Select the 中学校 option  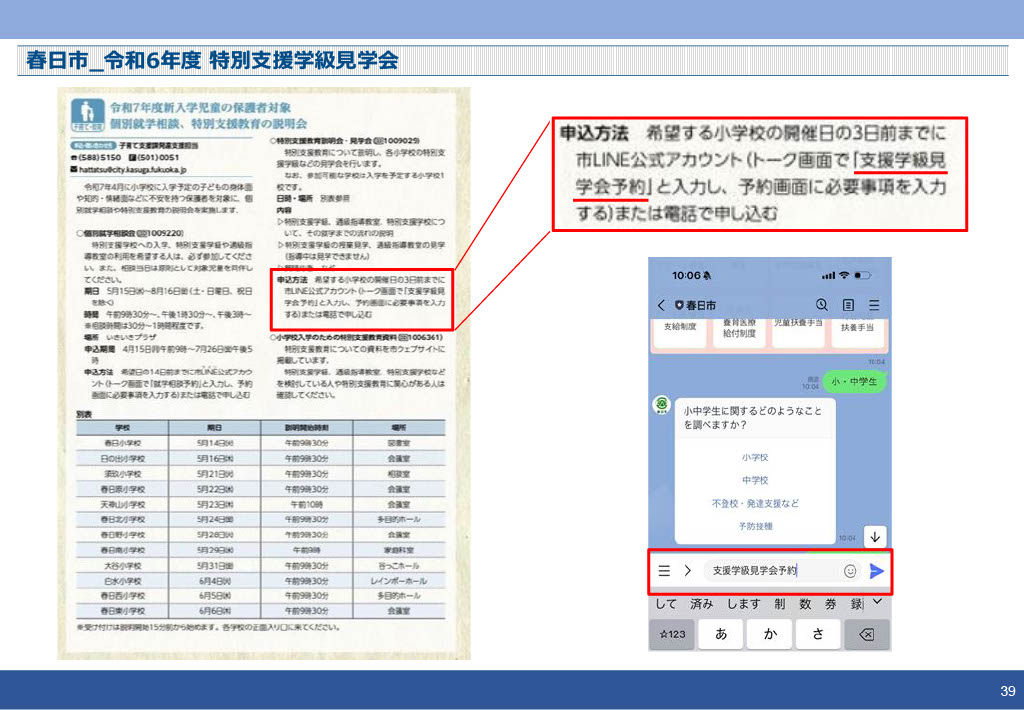coord(755,481)
